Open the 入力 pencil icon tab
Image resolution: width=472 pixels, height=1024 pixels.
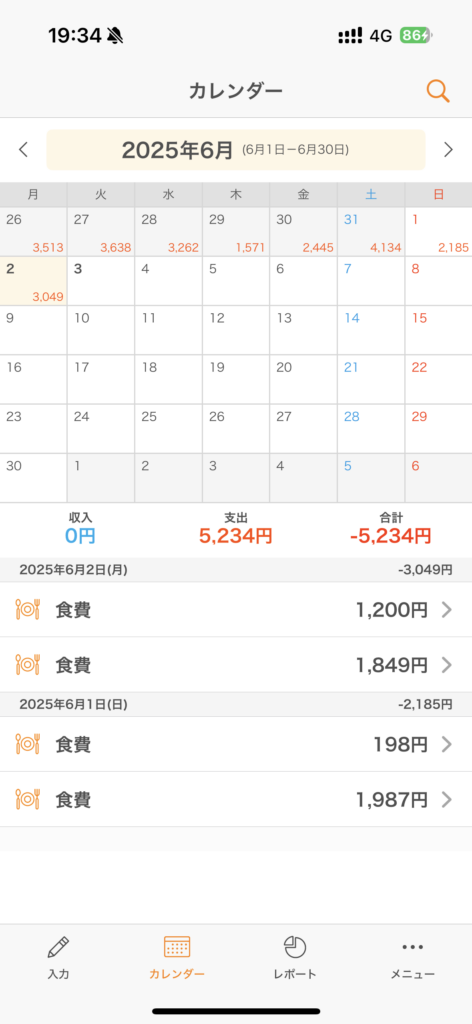(58, 947)
